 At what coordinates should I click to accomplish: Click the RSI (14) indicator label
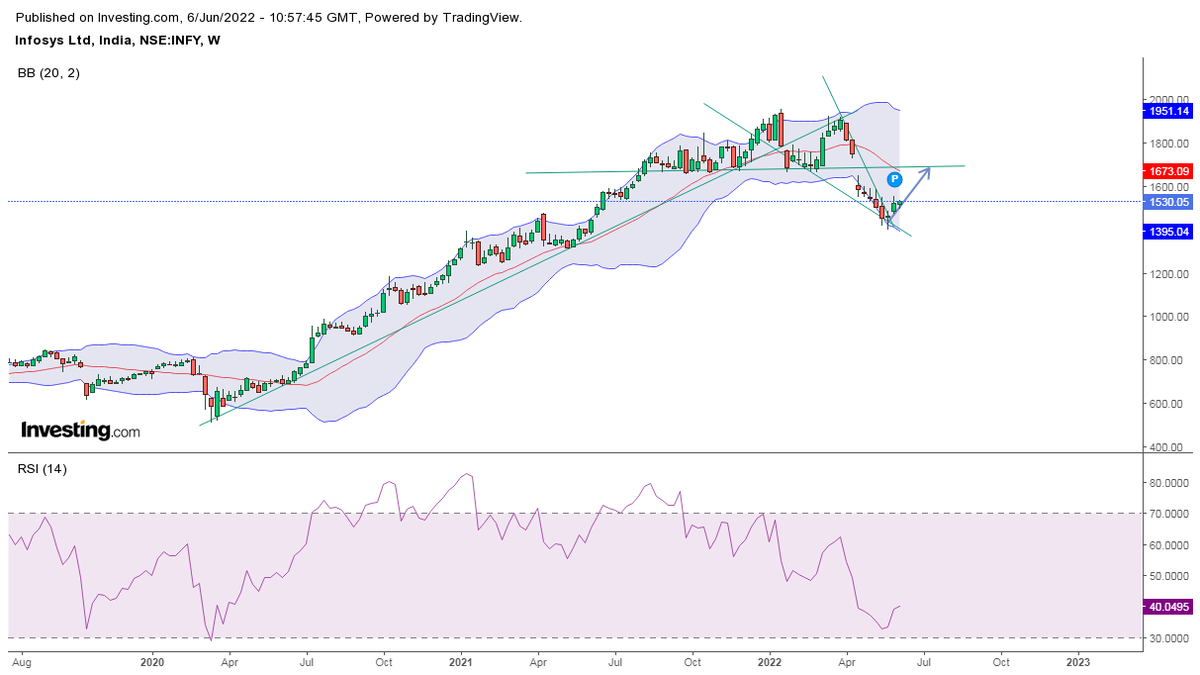point(42,468)
